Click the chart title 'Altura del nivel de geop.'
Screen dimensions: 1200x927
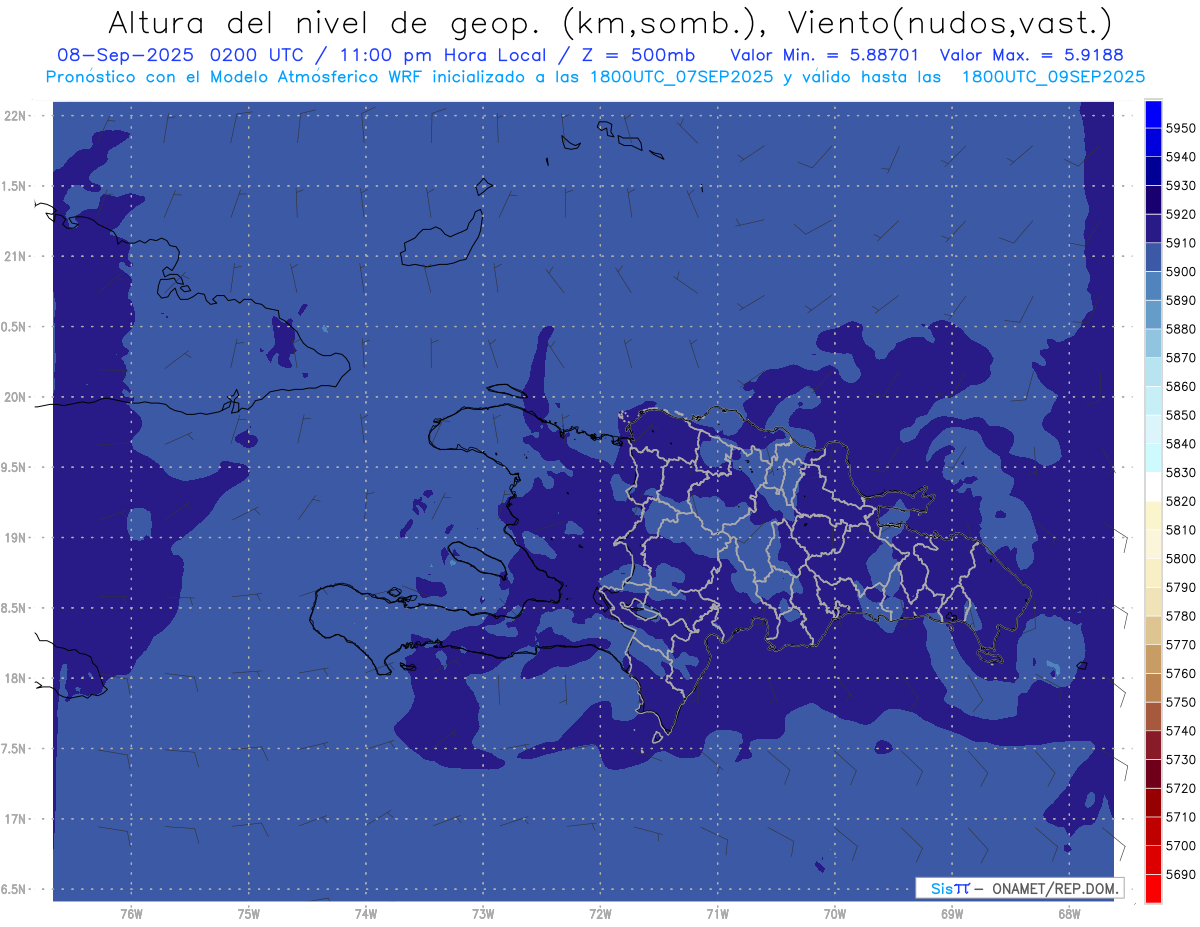[325, 22]
